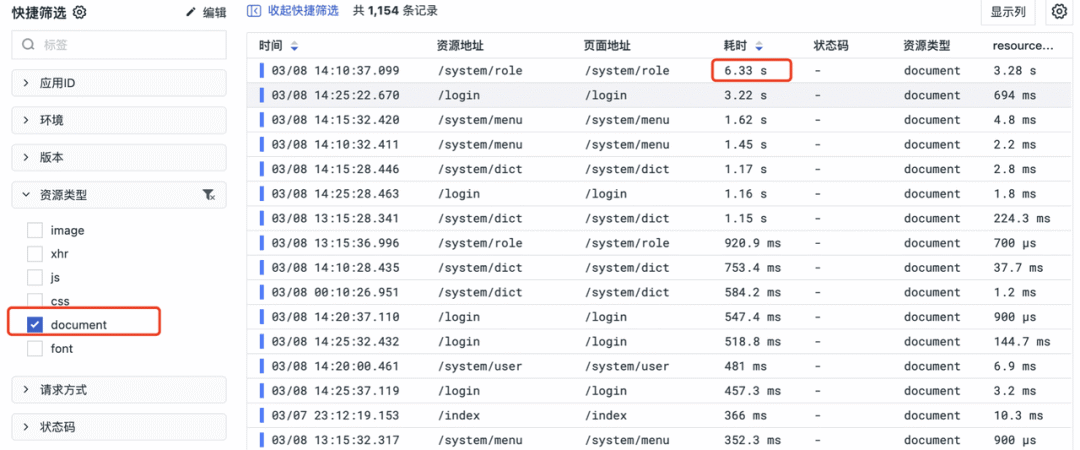Click the 37.7 ms resource value
This screenshot has width=1080, height=450.
[1018, 267]
